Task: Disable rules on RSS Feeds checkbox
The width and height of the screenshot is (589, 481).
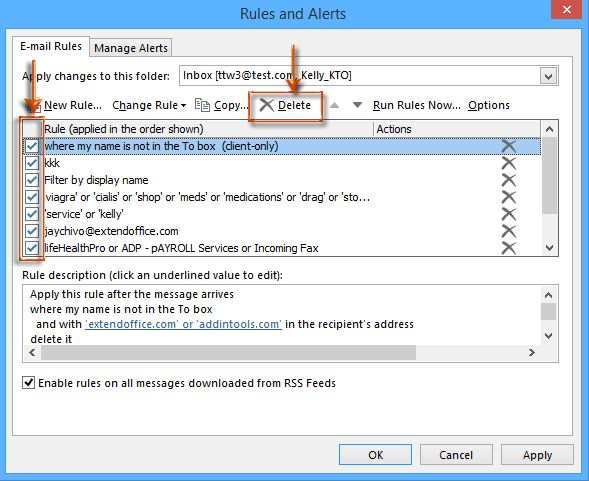Action: click(29, 383)
